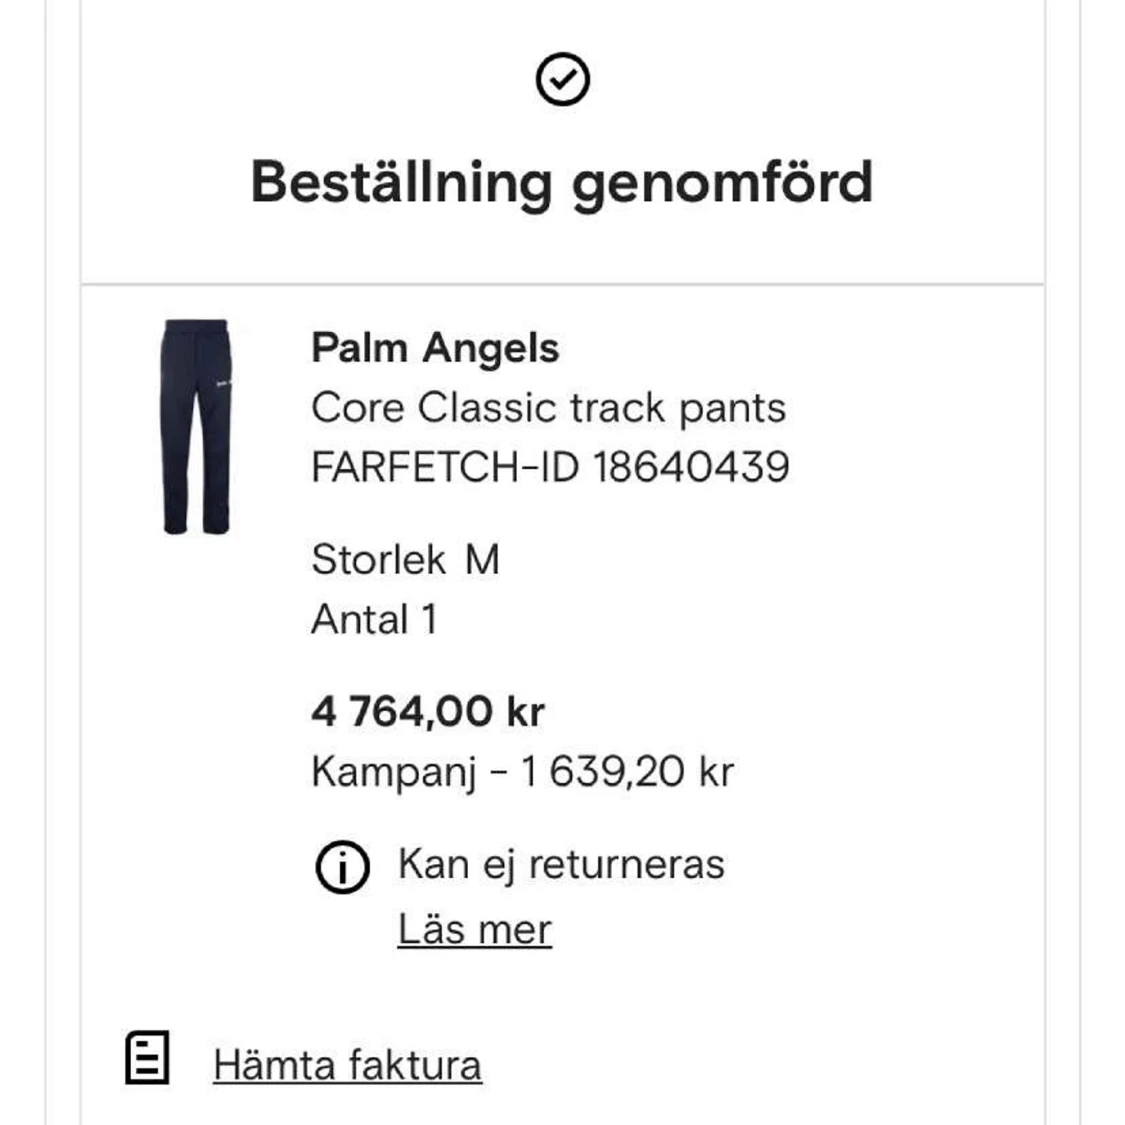Click the price 4 764,00 kr

[427, 712]
